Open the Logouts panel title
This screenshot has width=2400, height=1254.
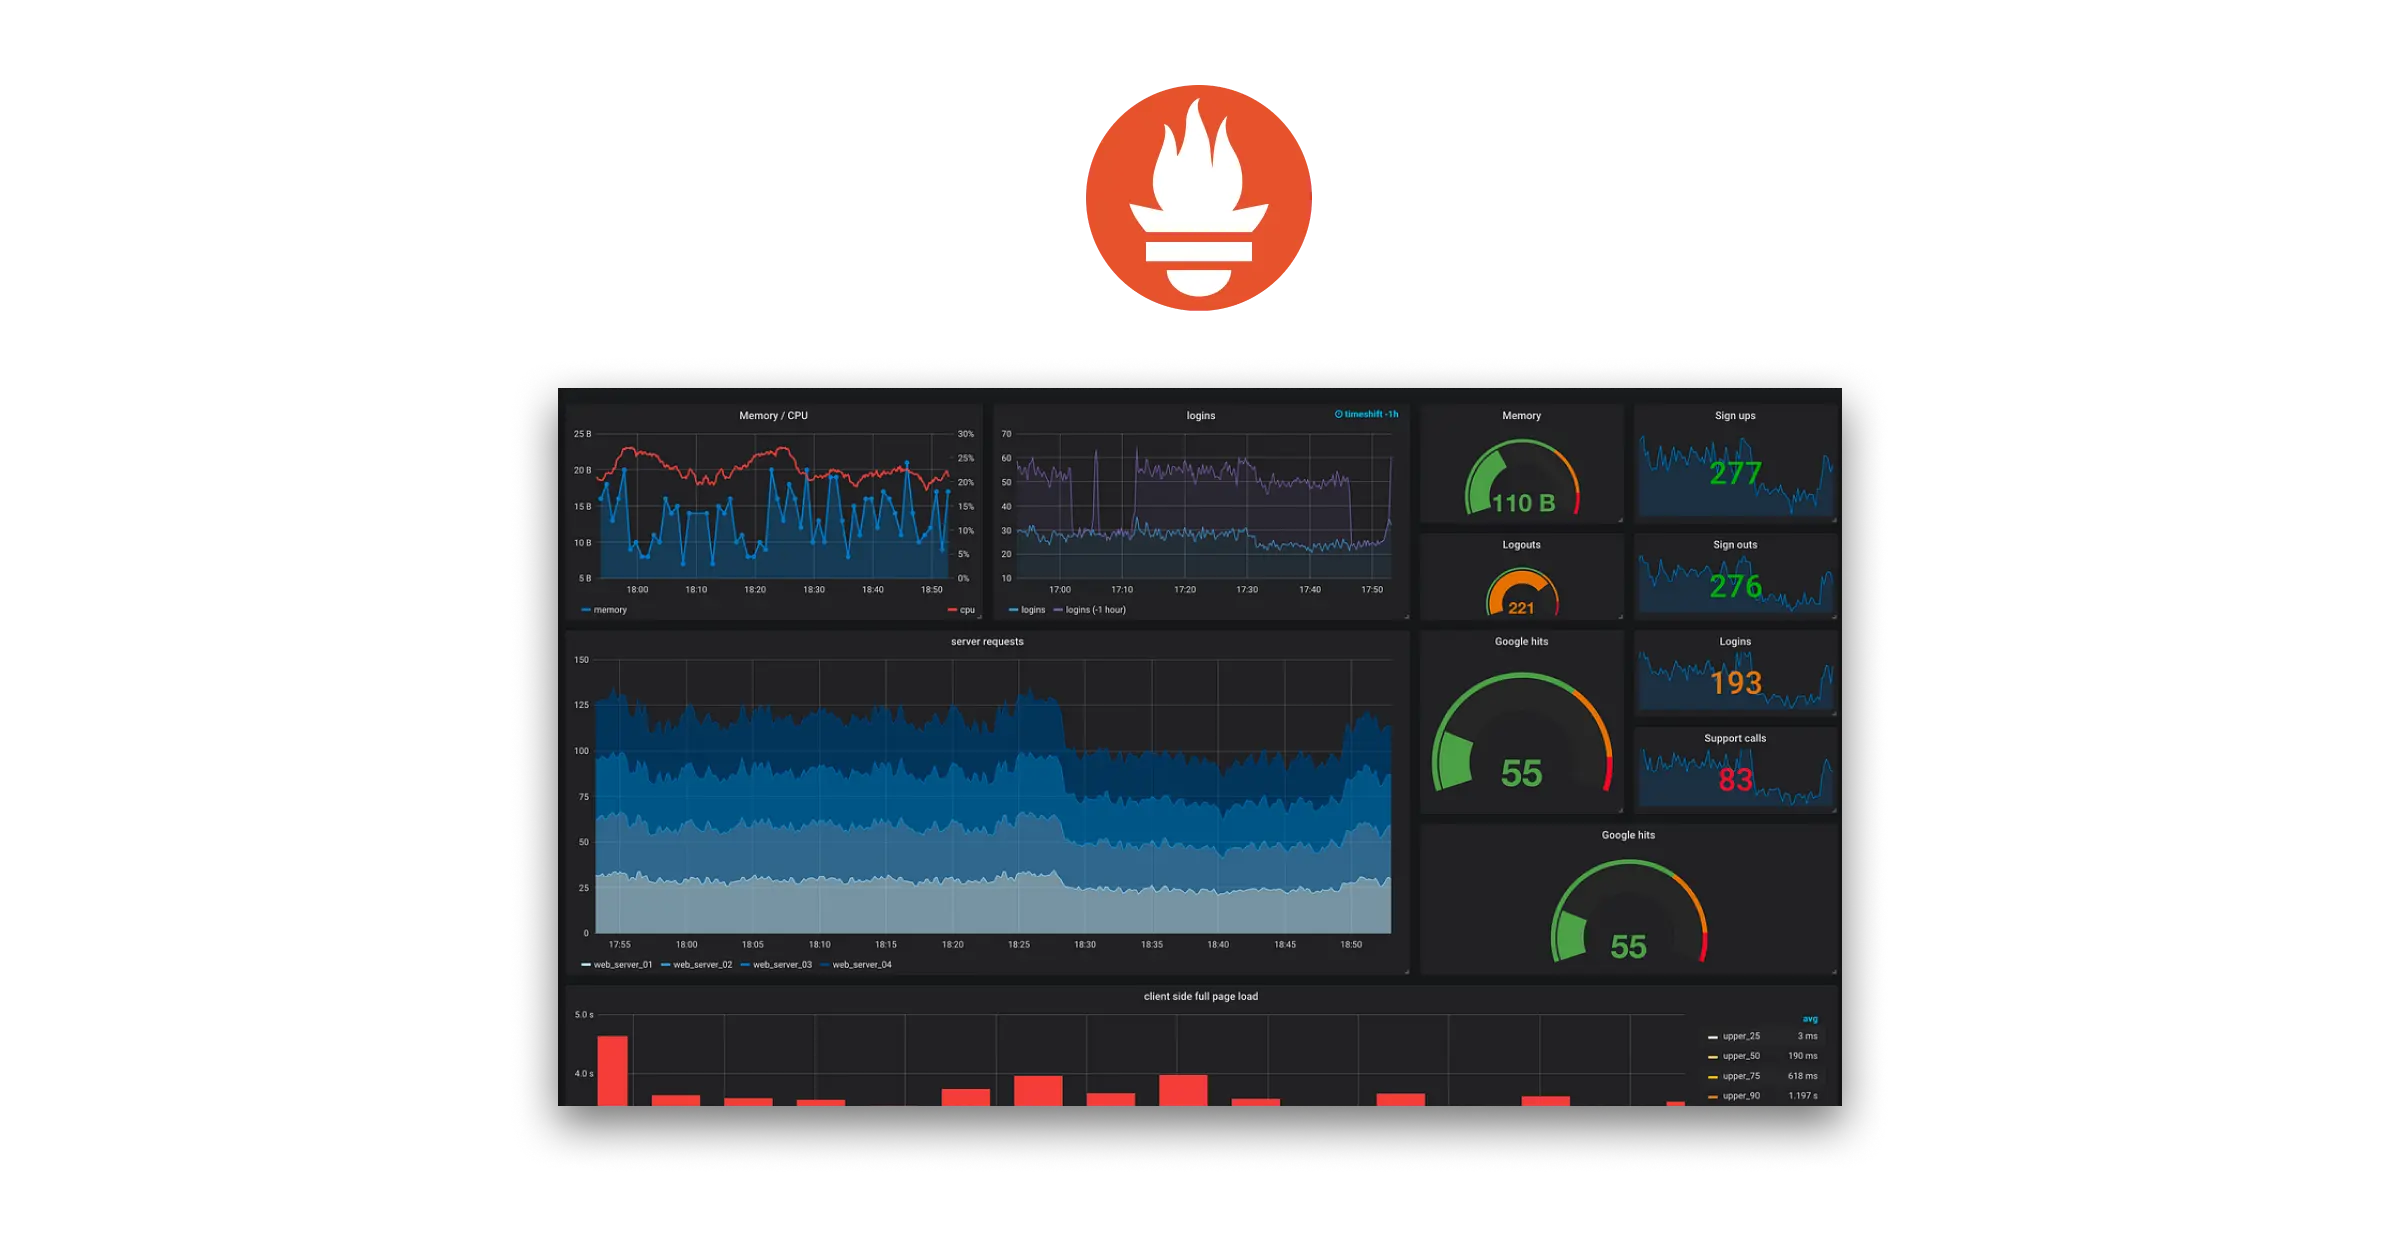tap(1521, 545)
